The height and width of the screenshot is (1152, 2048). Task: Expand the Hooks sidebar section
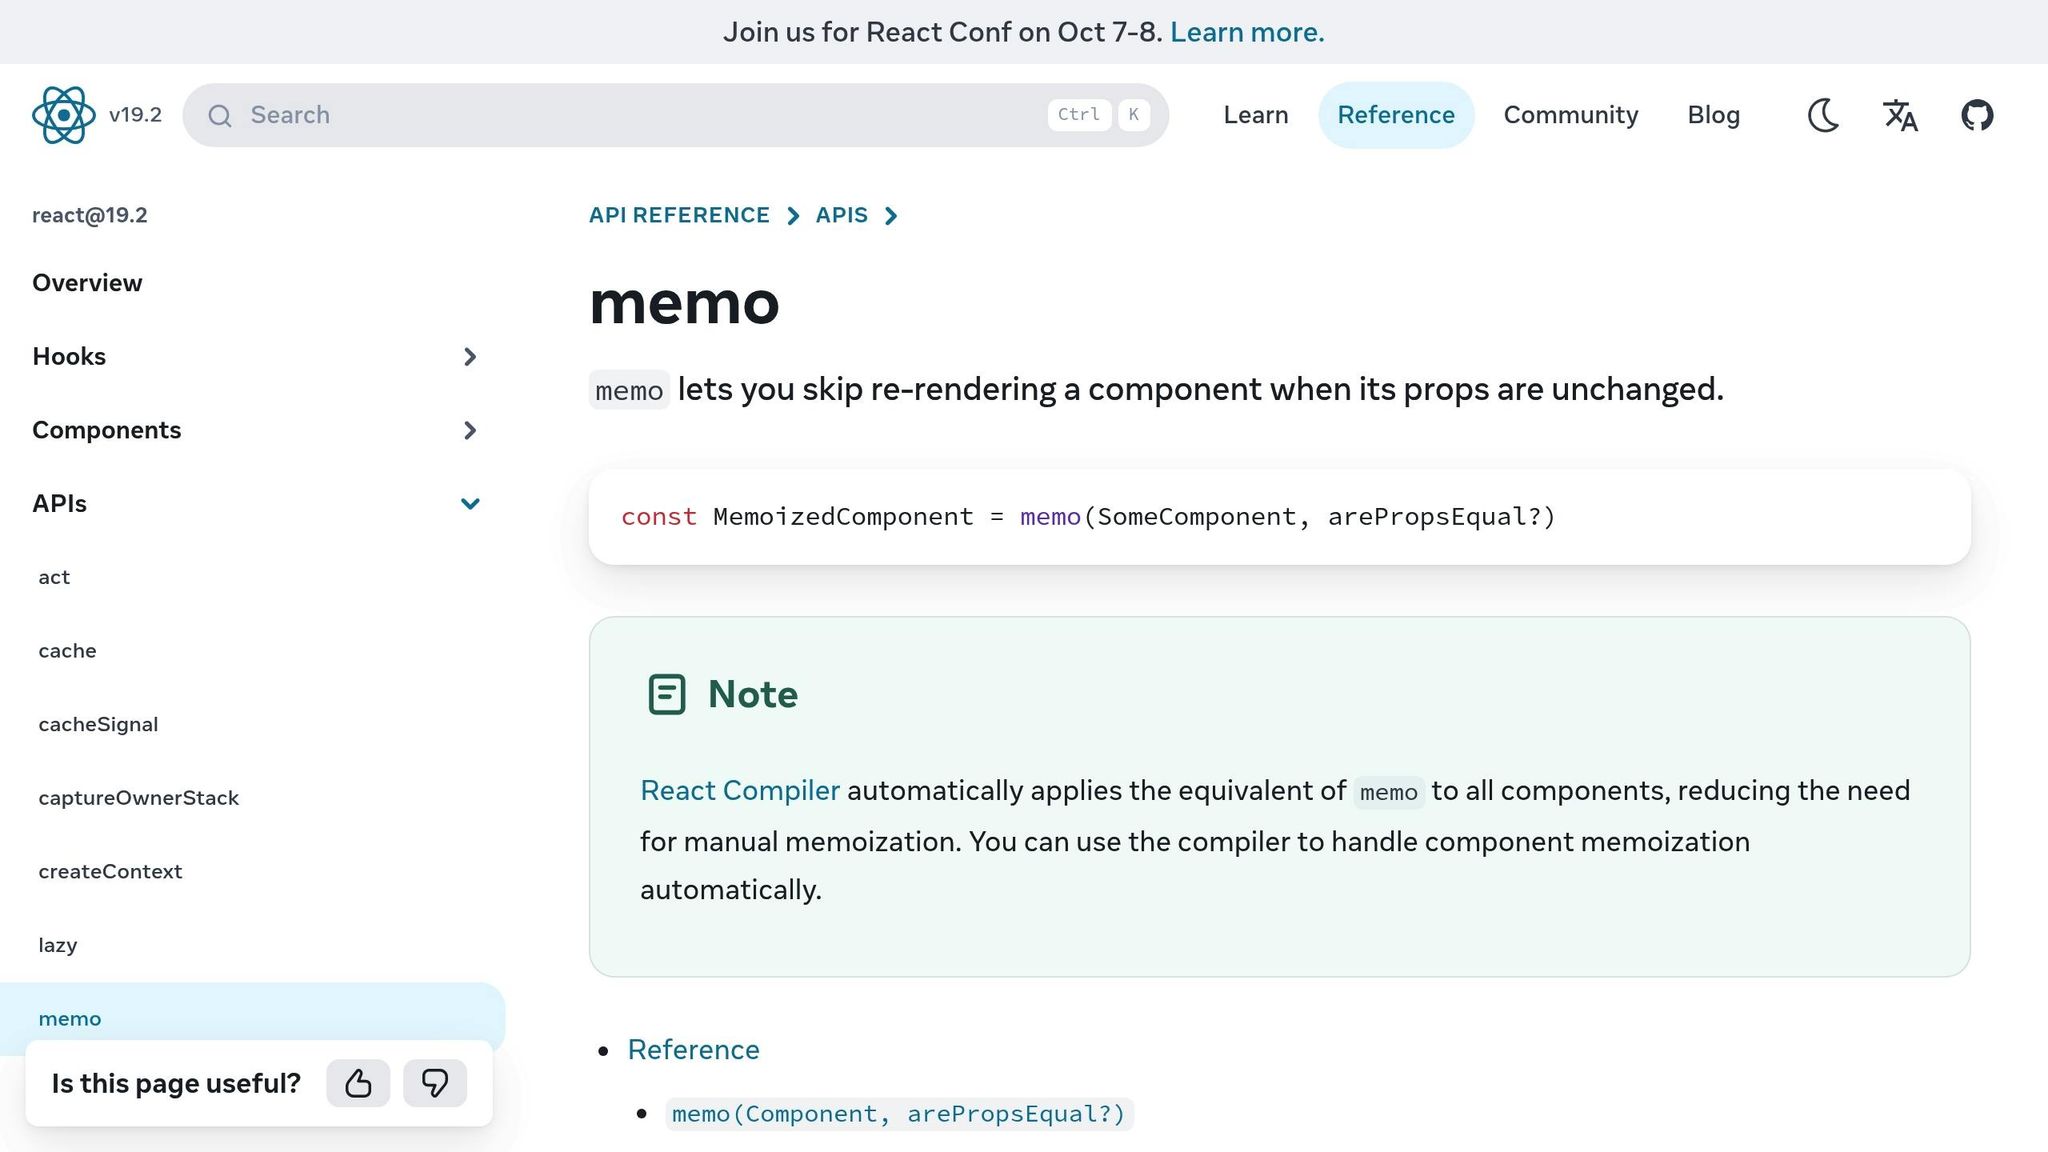point(469,357)
